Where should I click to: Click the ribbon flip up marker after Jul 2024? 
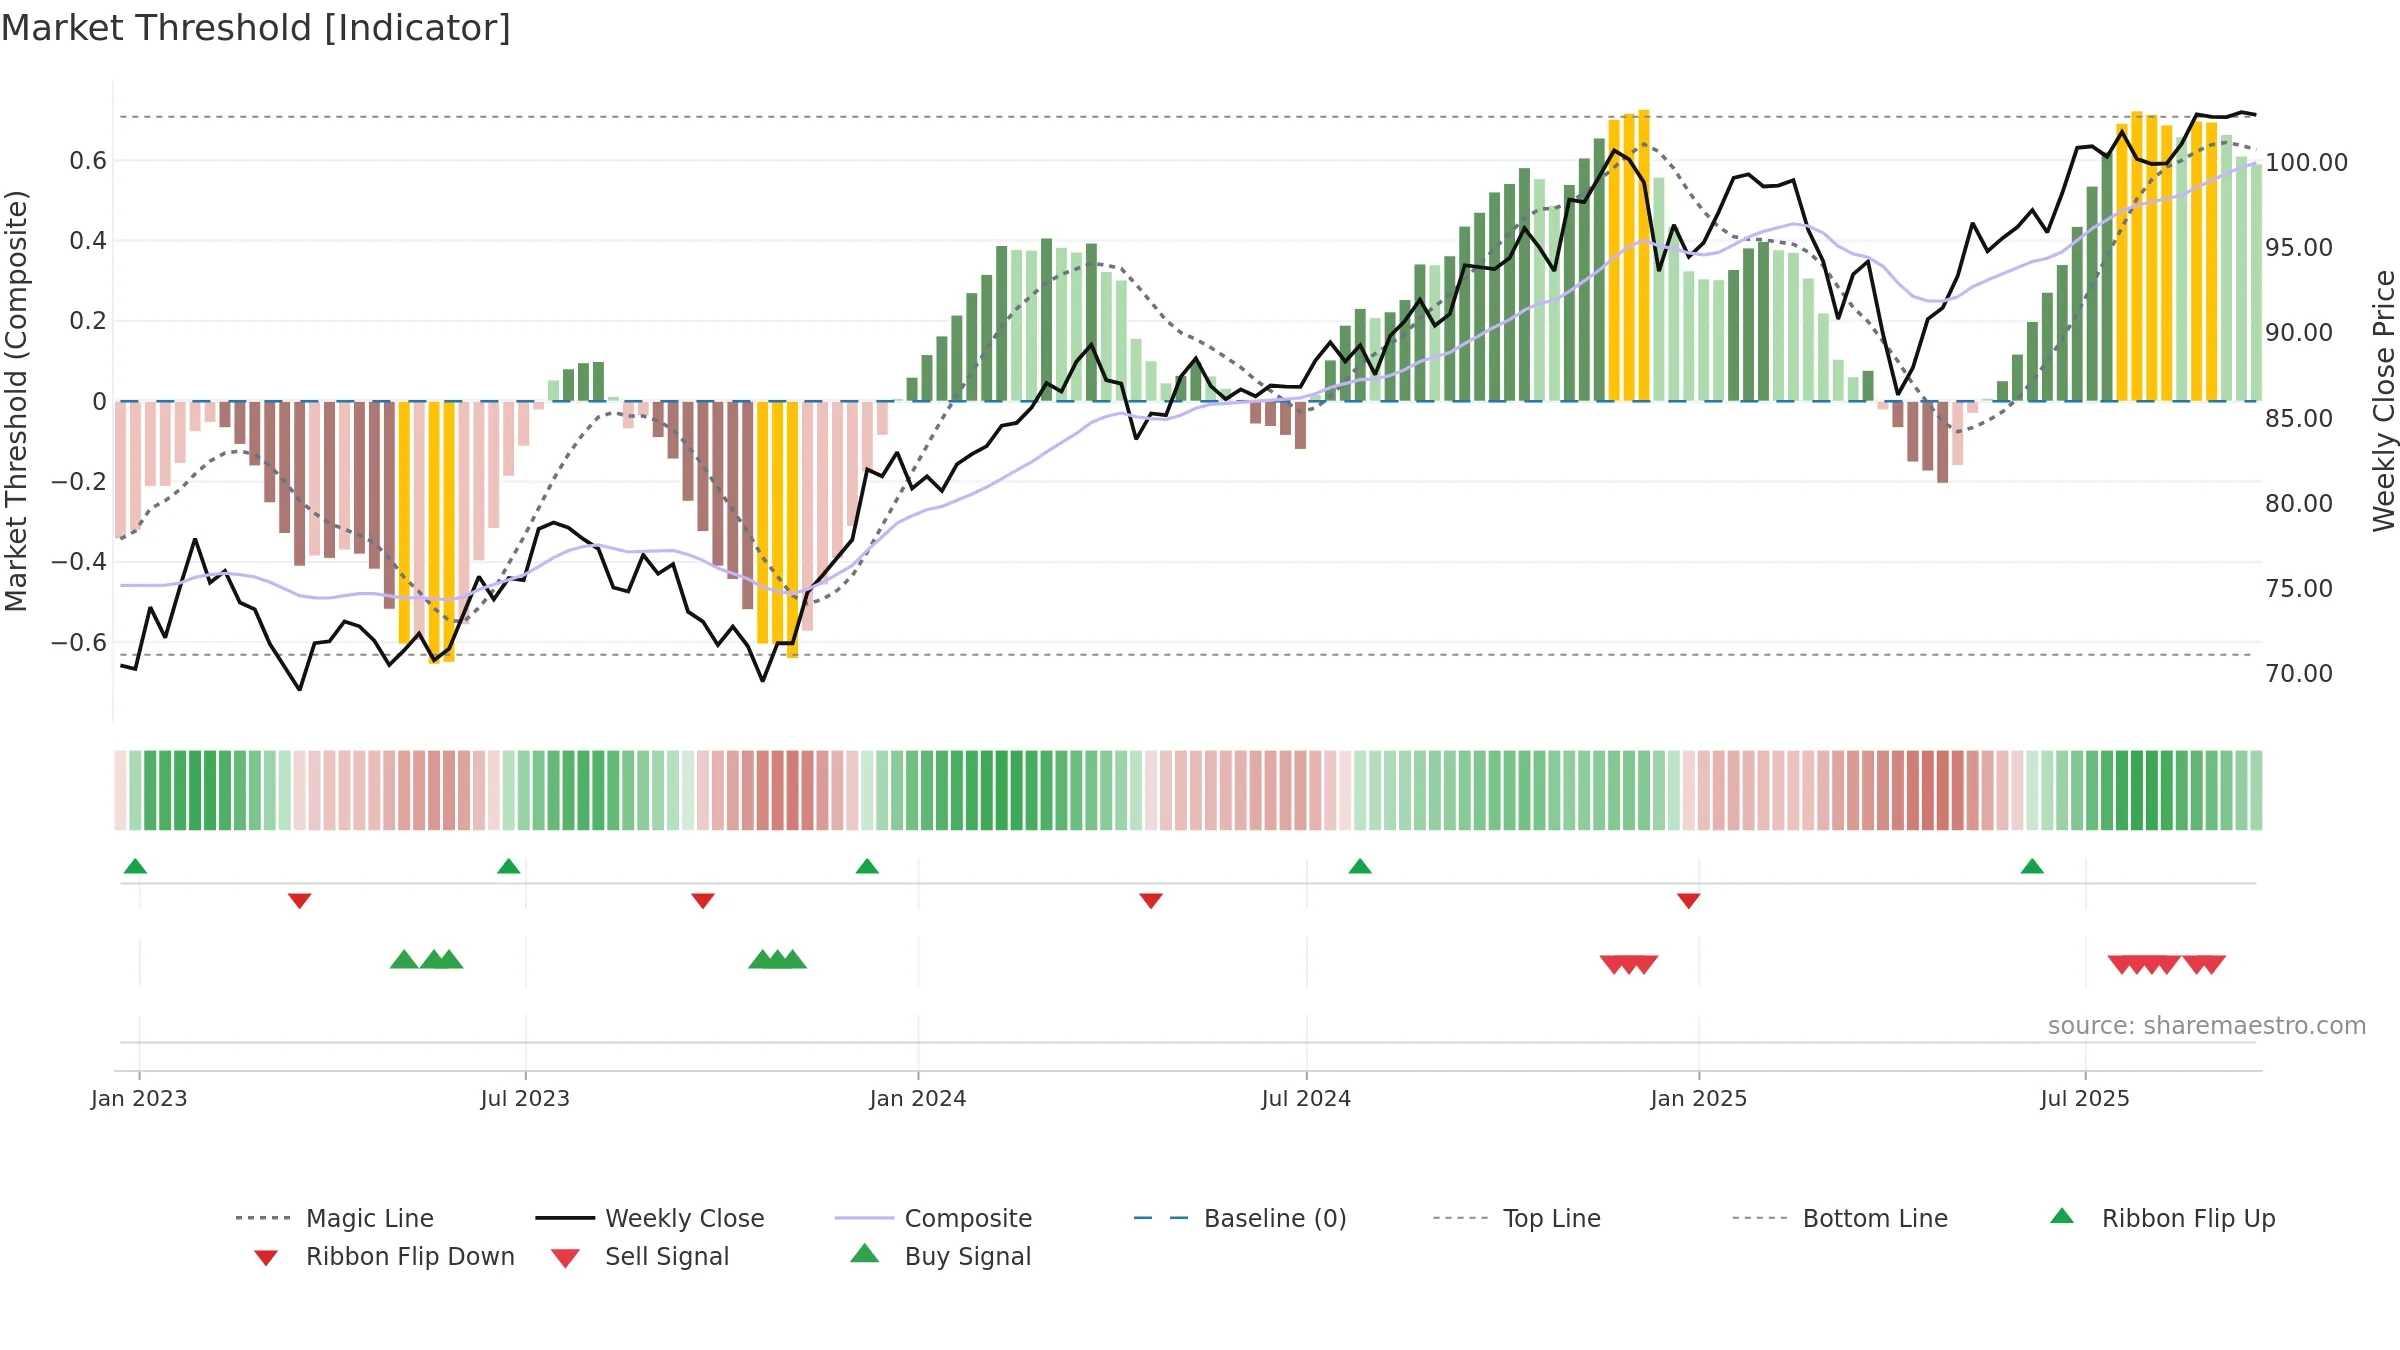coord(1360,866)
